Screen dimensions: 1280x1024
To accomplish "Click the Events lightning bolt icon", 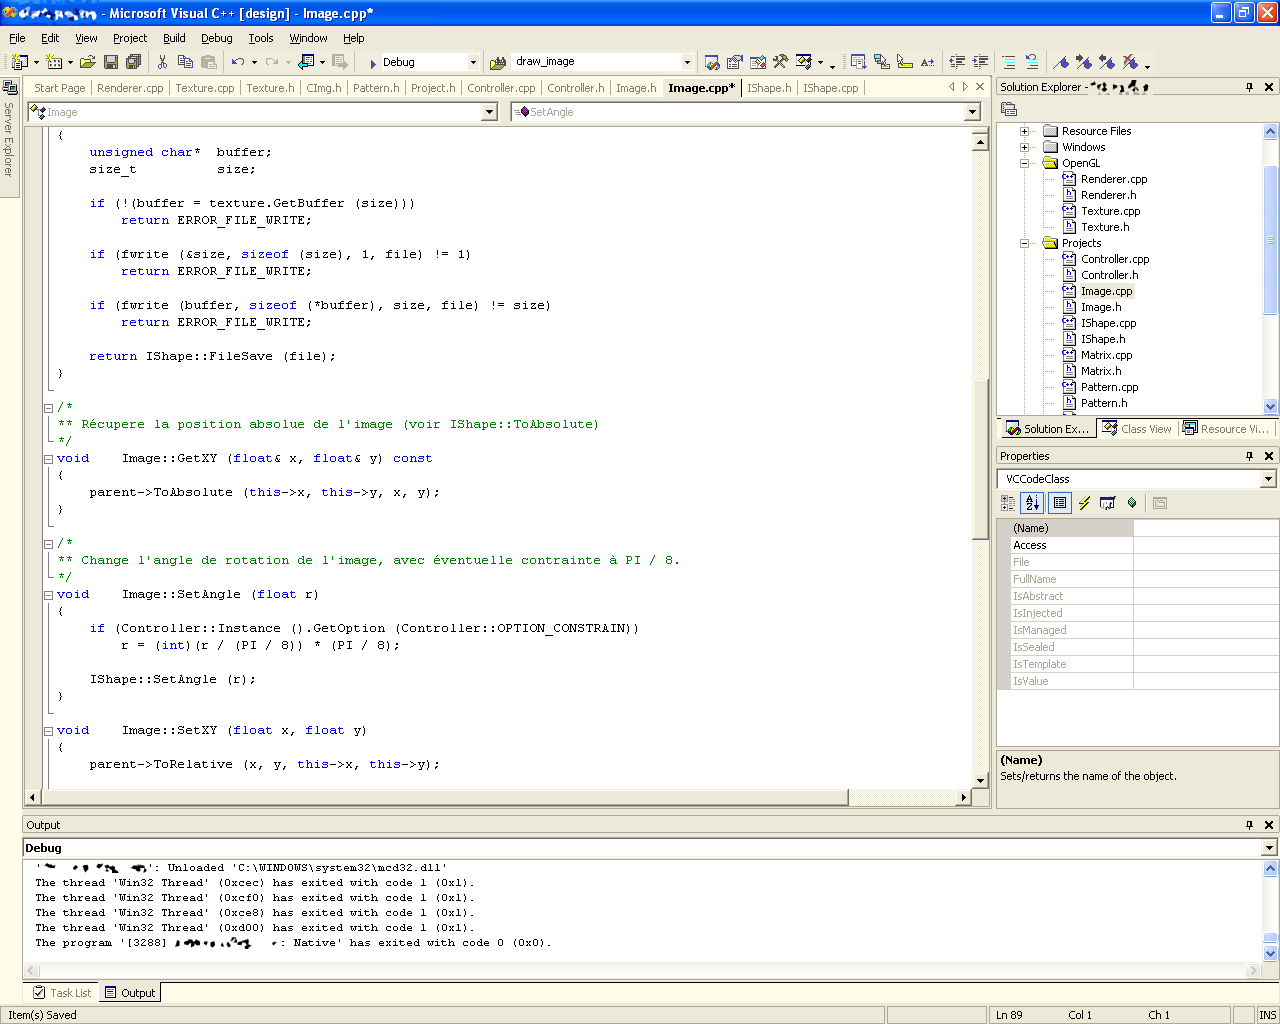I will click(1084, 503).
